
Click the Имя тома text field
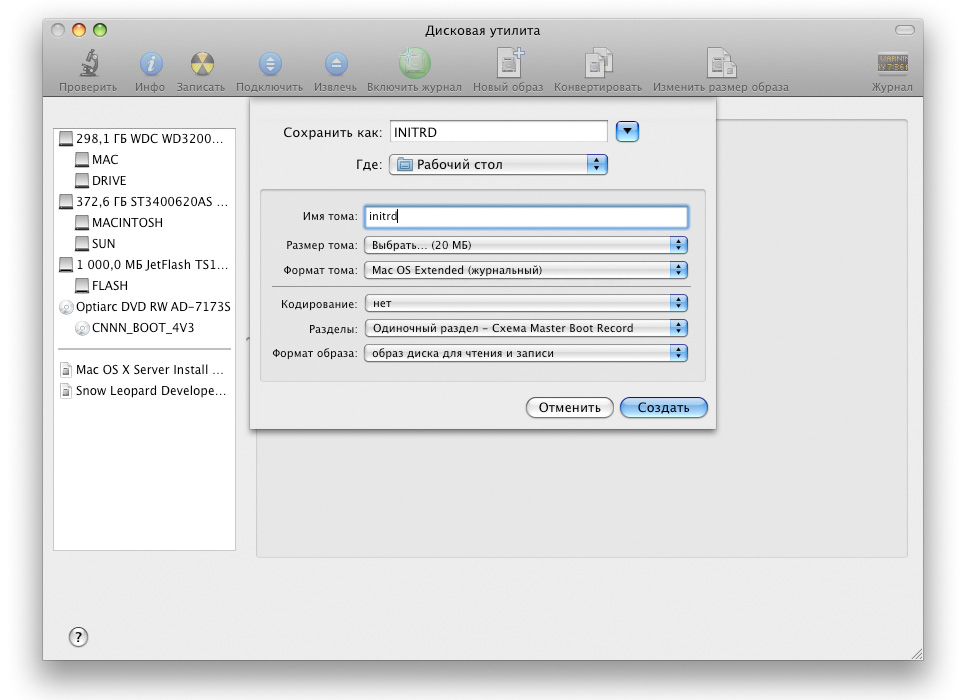click(x=526, y=217)
